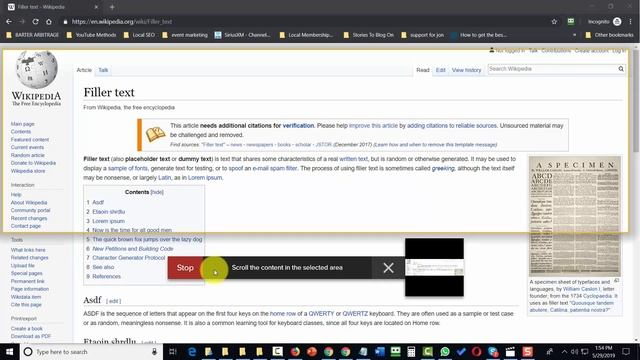
Task: Click the specimen sheet image thumbnail
Action: pyautogui.click(x=575, y=216)
